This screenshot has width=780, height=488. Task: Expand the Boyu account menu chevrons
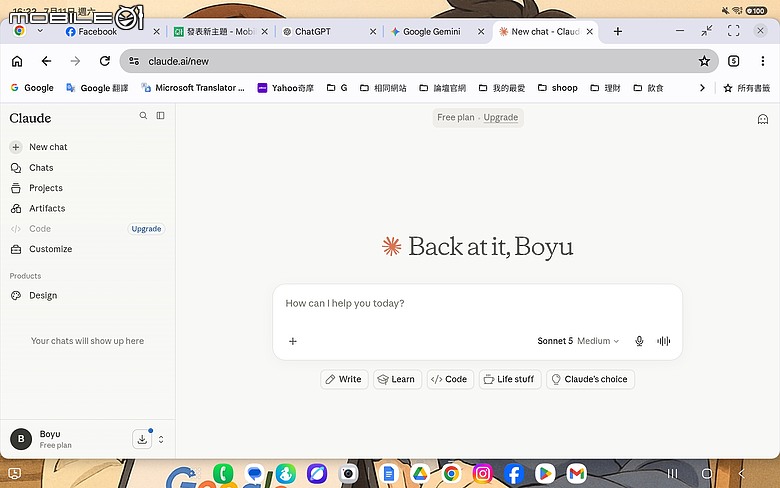click(x=161, y=439)
